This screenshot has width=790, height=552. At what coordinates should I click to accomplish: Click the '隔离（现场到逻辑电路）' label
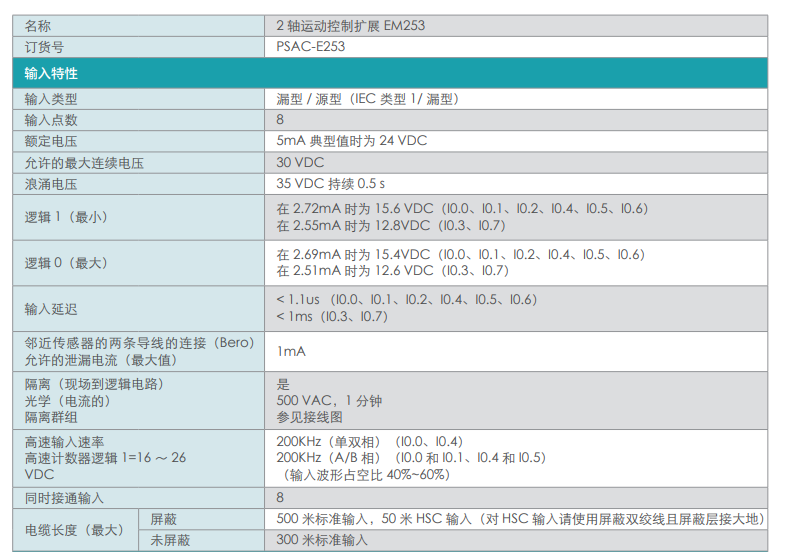pyautogui.click(x=94, y=385)
